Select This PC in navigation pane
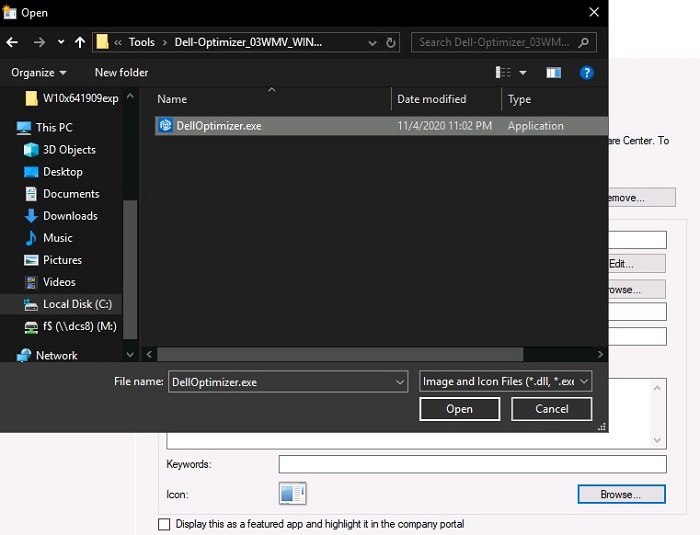This screenshot has width=700, height=535. coord(44,128)
